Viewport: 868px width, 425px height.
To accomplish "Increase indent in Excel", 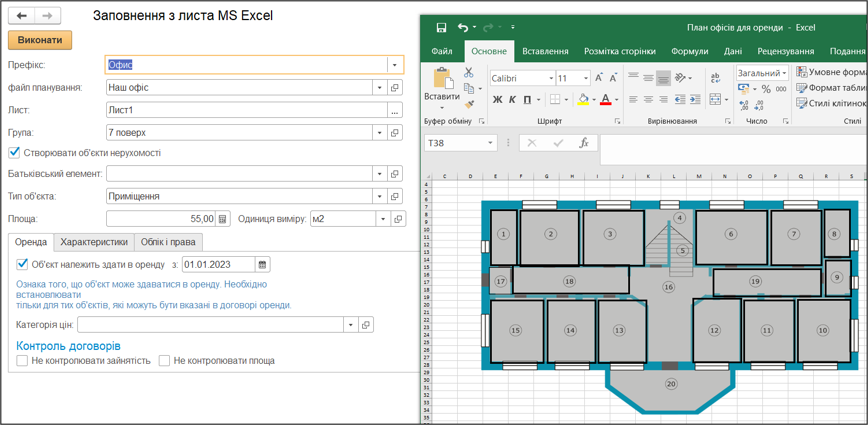I will click(695, 100).
